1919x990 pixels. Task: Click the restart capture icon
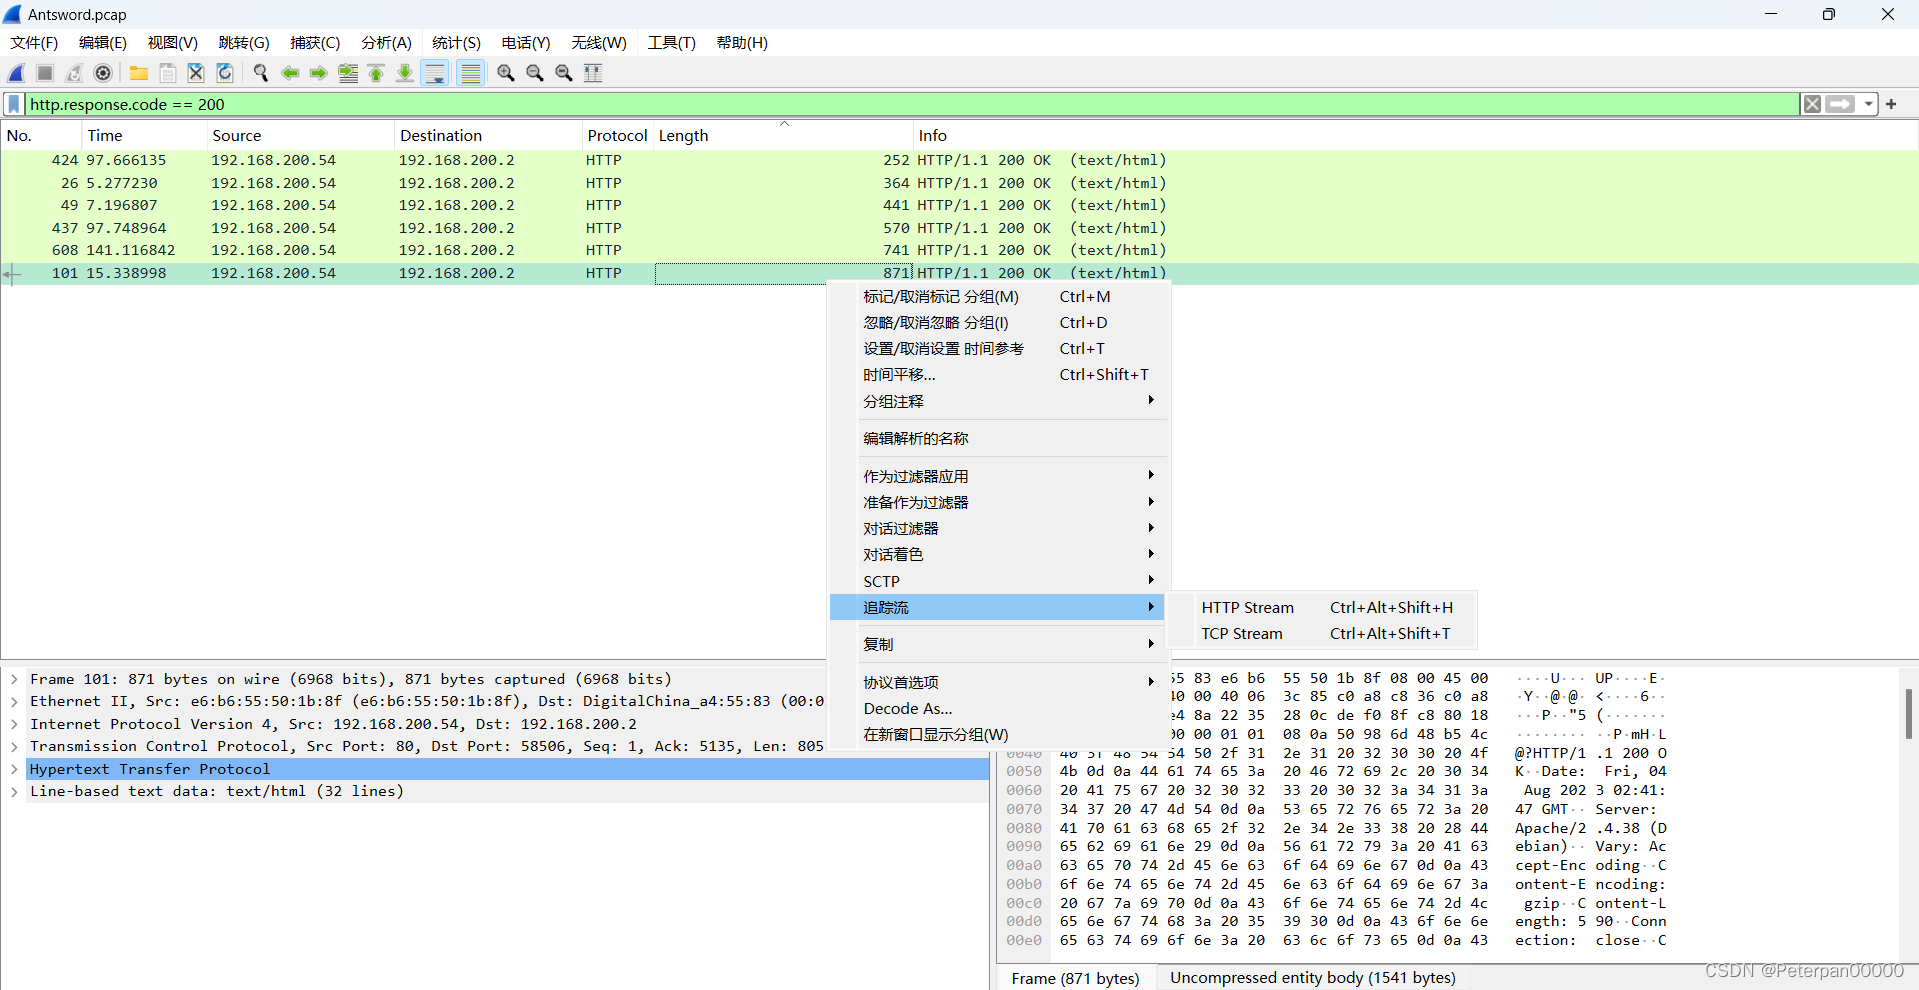click(x=74, y=73)
